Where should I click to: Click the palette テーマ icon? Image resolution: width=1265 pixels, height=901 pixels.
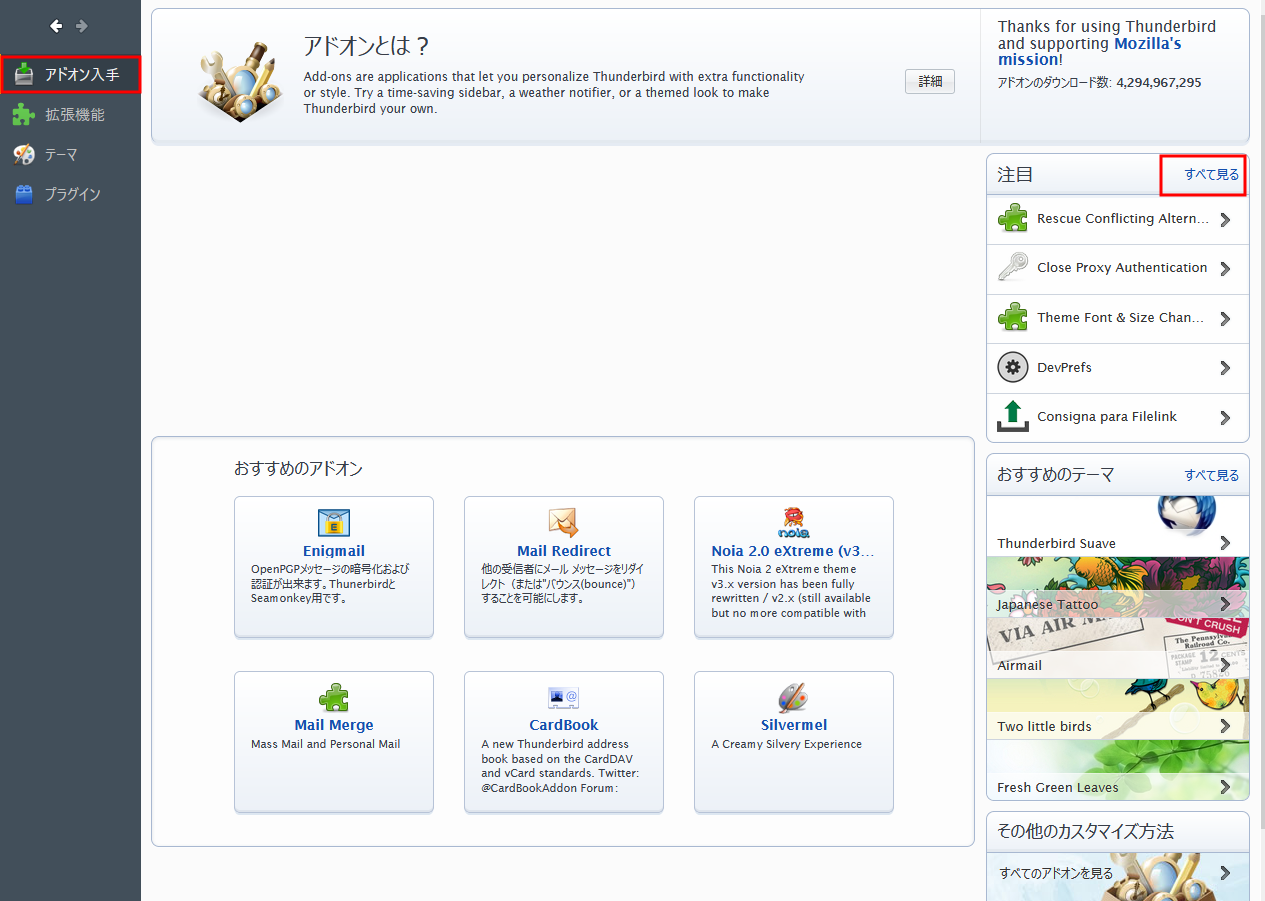click(24, 155)
